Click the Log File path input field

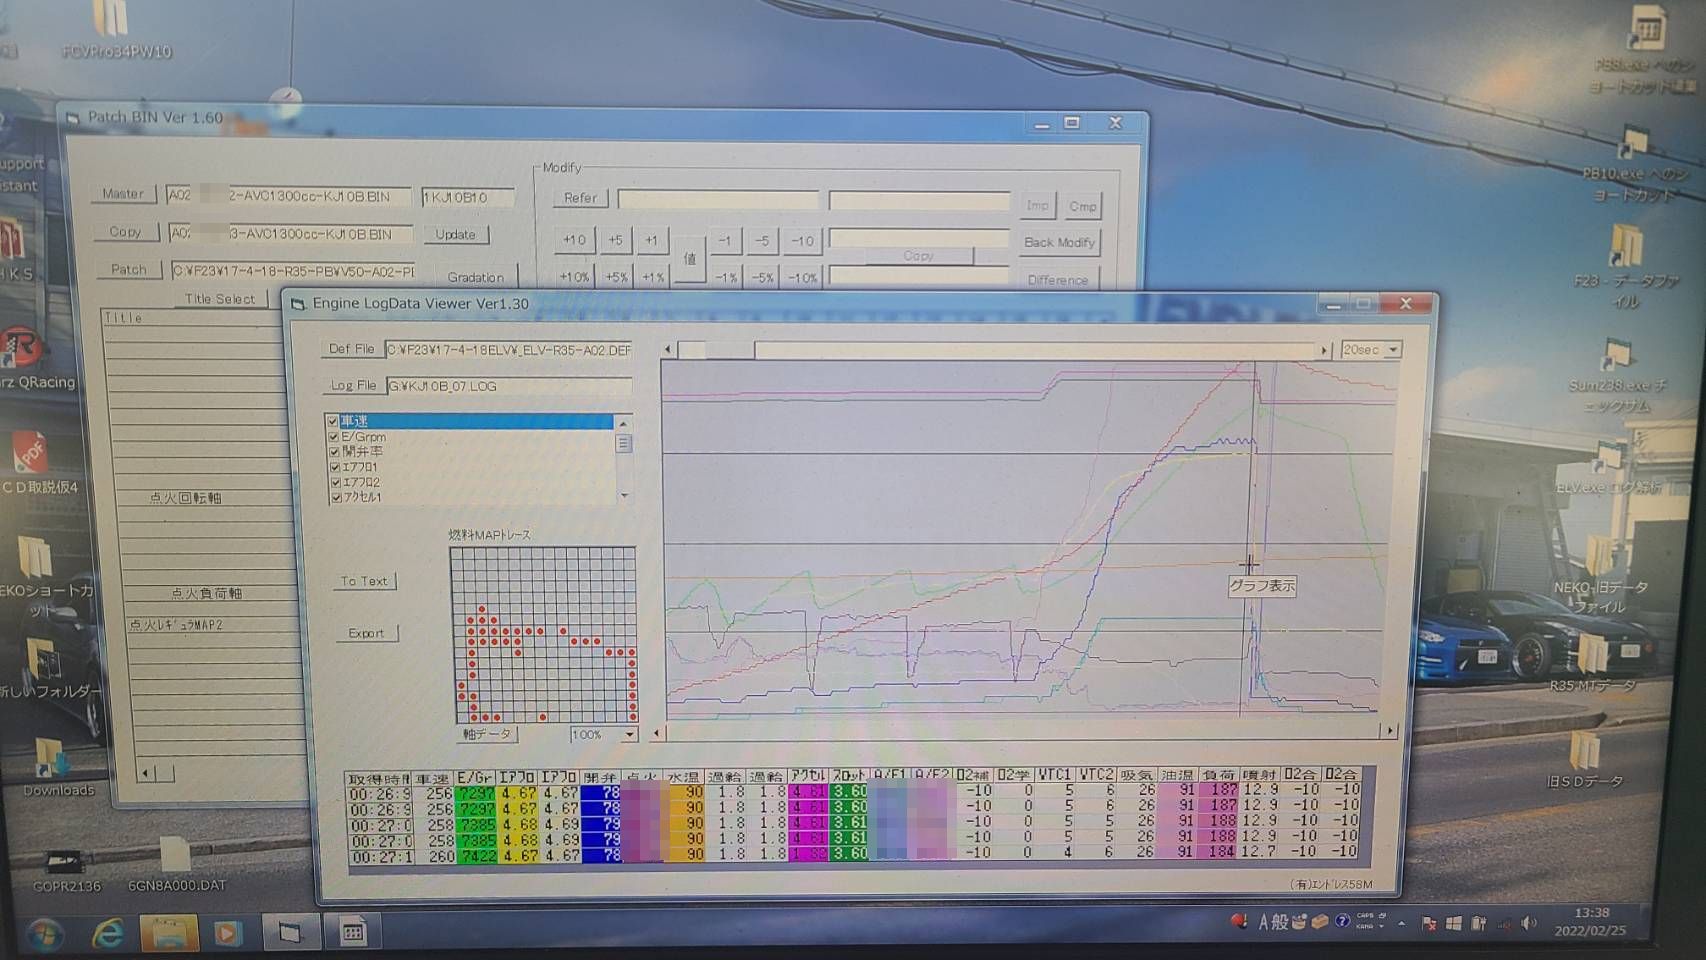click(508, 386)
